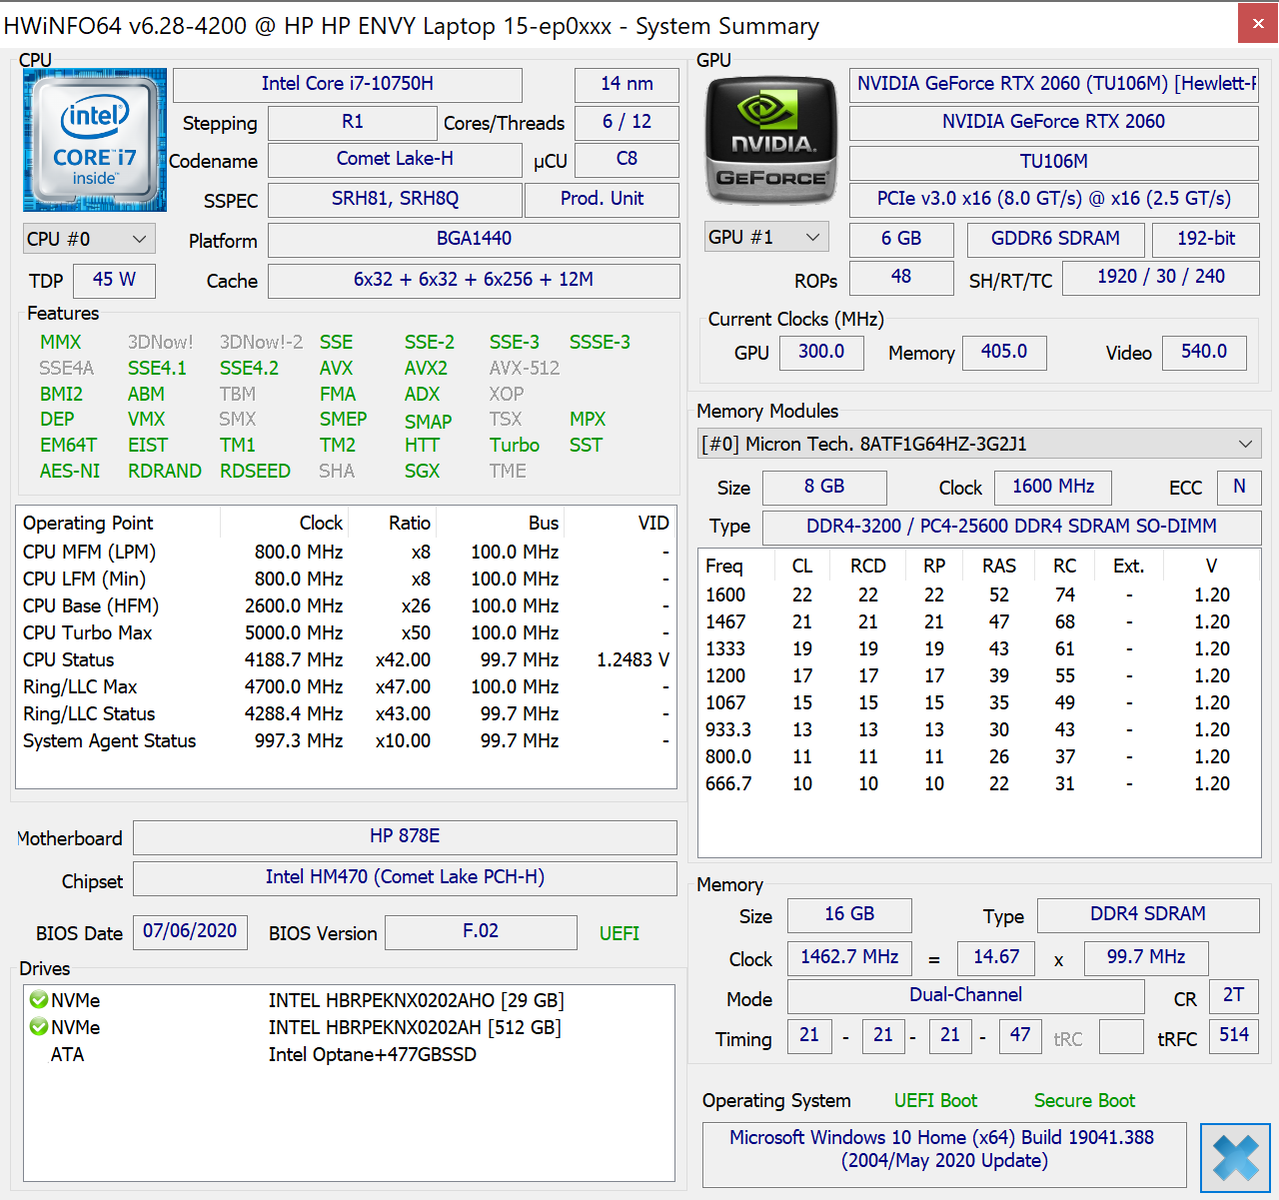Screen dimensions: 1279x1200
Task: Click the TU106M GPU codename field
Action: coord(1054,162)
